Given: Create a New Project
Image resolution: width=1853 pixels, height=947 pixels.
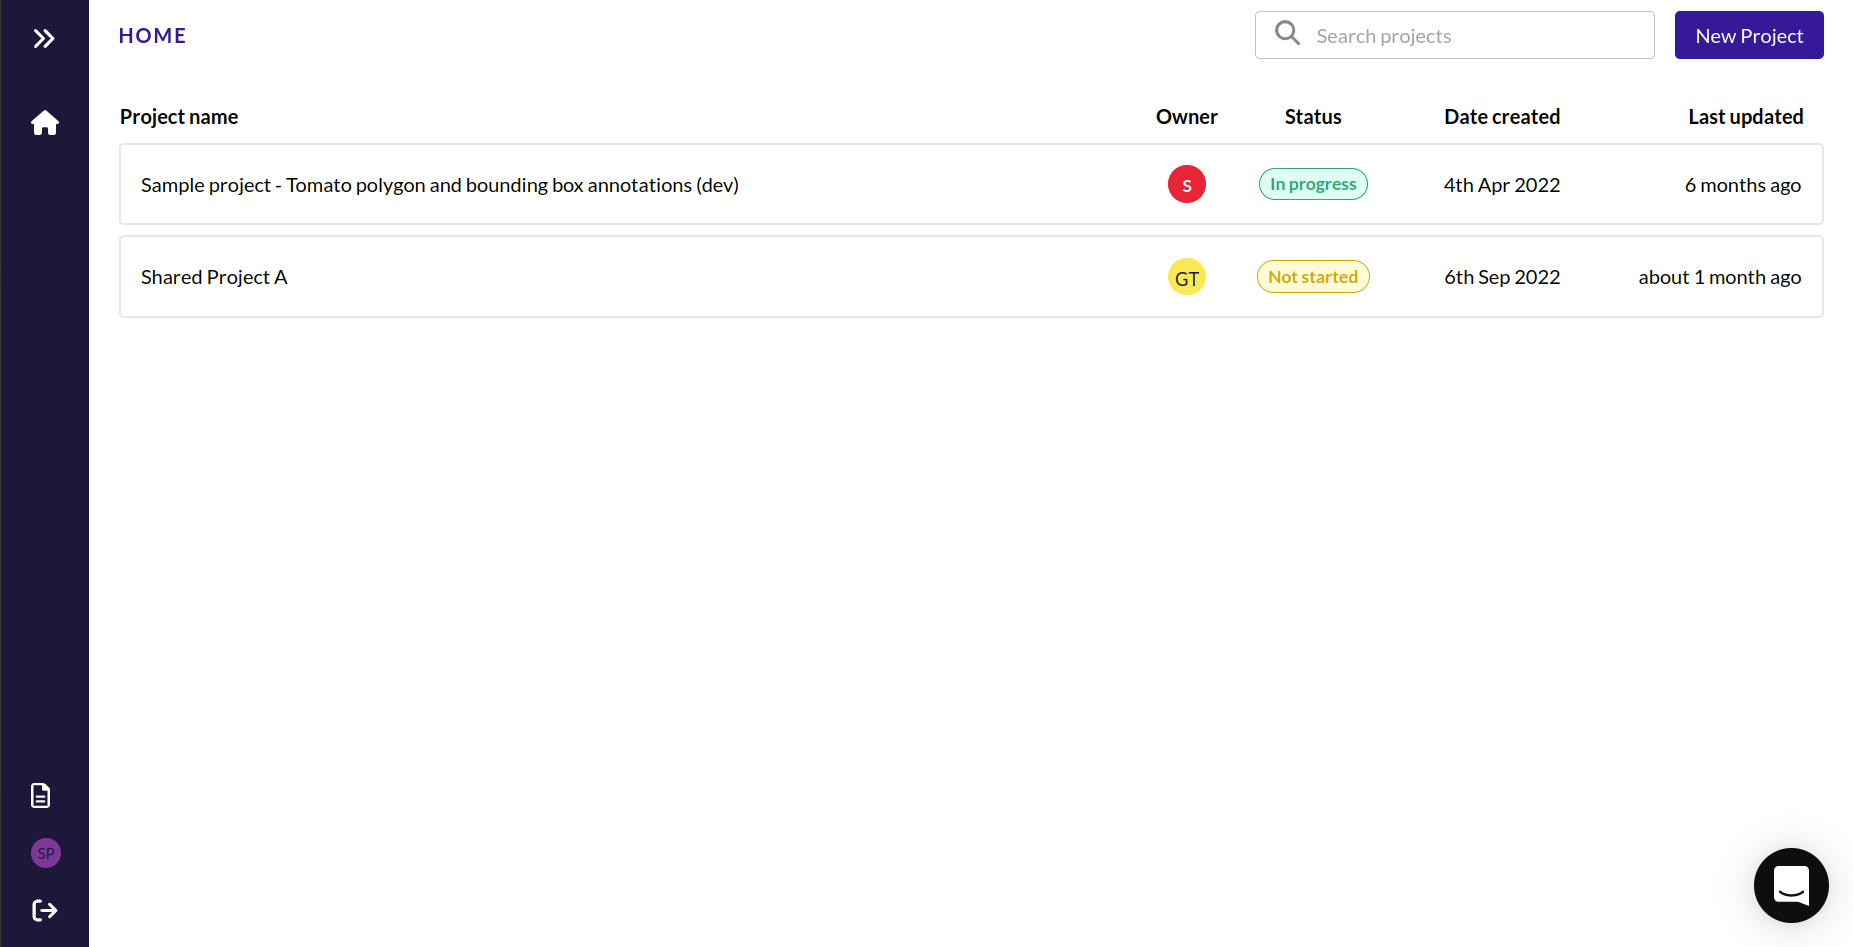Looking at the screenshot, I should click(x=1749, y=35).
